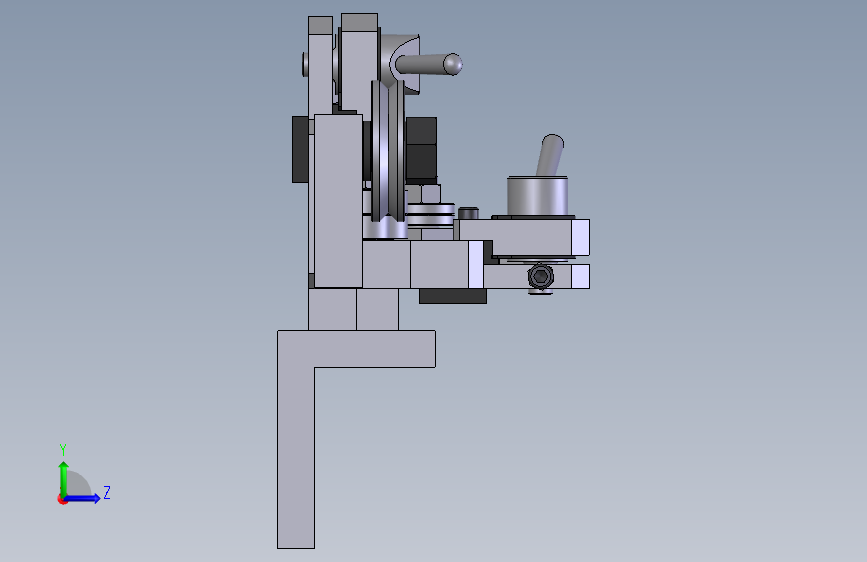This screenshot has height=562, width=867.
Task: Select the V-groove pulley wheel
Action: 388,151
